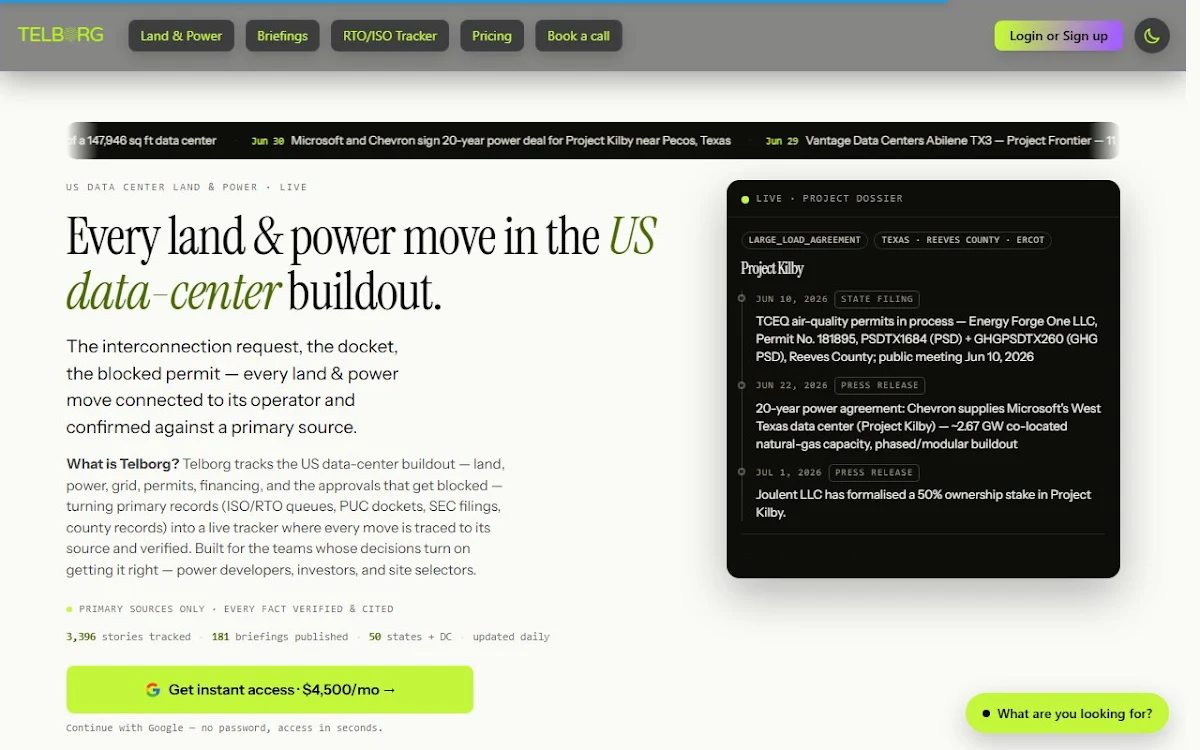1200x750 pixels.
Task: Click the 50 states + DC stat
Action: [410, 637]
